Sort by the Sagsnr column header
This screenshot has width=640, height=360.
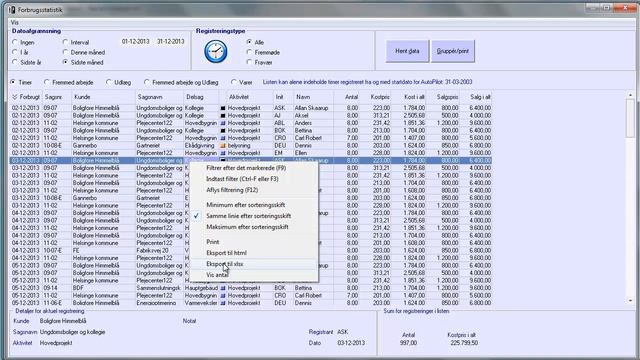pyautogui.click(x=53, y=97)
